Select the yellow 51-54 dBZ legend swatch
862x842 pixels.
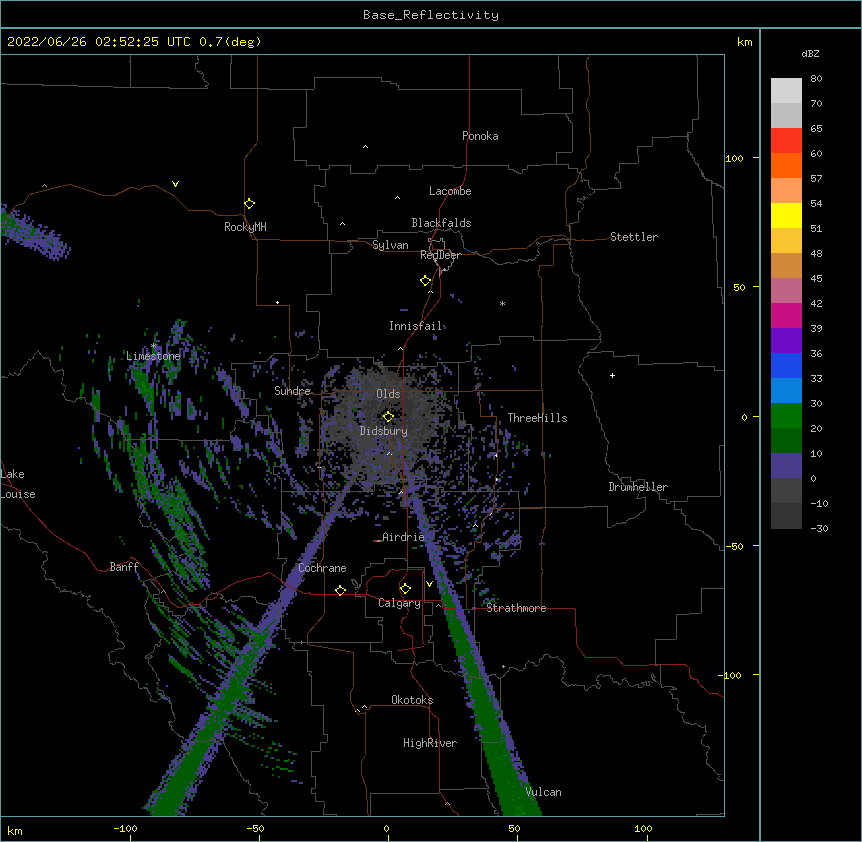click(786, 216)
